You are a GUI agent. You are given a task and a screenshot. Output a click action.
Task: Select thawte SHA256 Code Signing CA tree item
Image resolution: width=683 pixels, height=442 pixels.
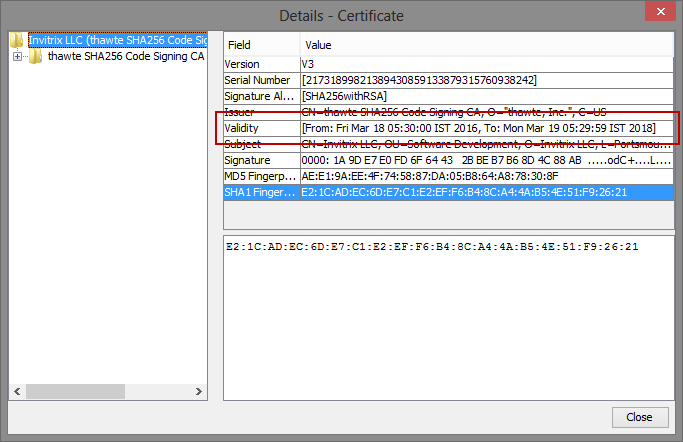pos(126,56)
